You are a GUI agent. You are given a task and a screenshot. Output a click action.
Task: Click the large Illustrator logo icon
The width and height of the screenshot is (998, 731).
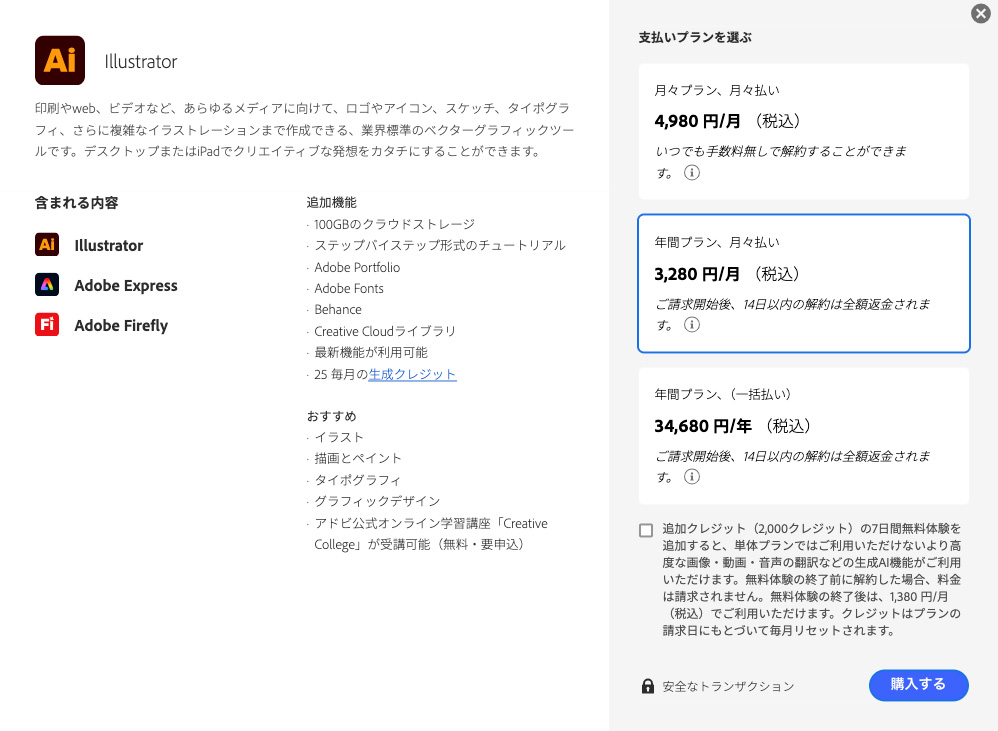coord(60,61)
